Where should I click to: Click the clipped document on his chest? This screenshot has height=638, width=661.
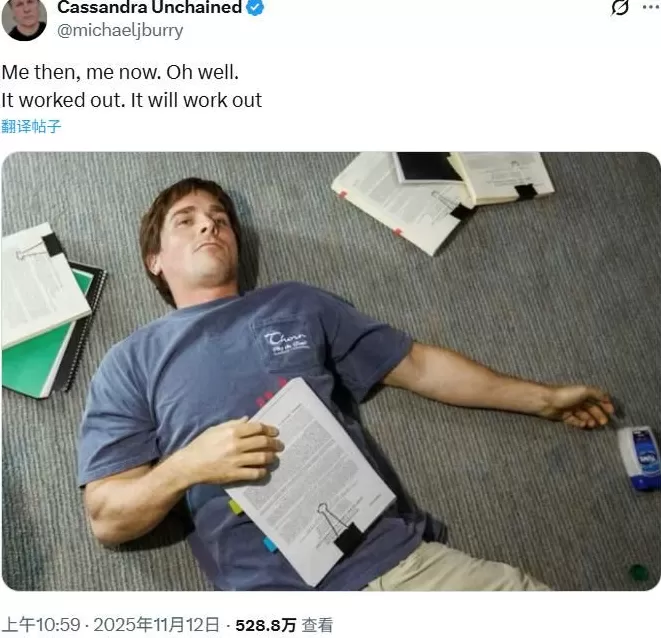313,481
